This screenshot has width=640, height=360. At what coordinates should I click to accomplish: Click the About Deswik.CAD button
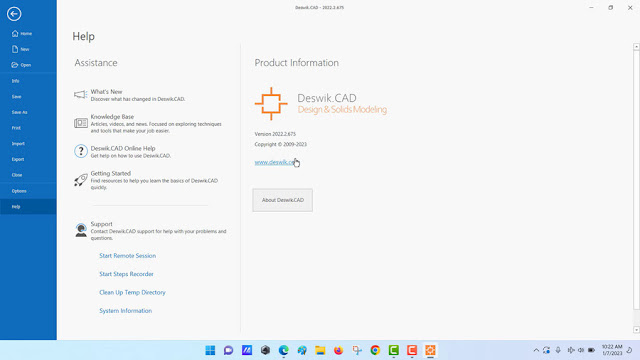pyautogui.click(x=282, y=200)
